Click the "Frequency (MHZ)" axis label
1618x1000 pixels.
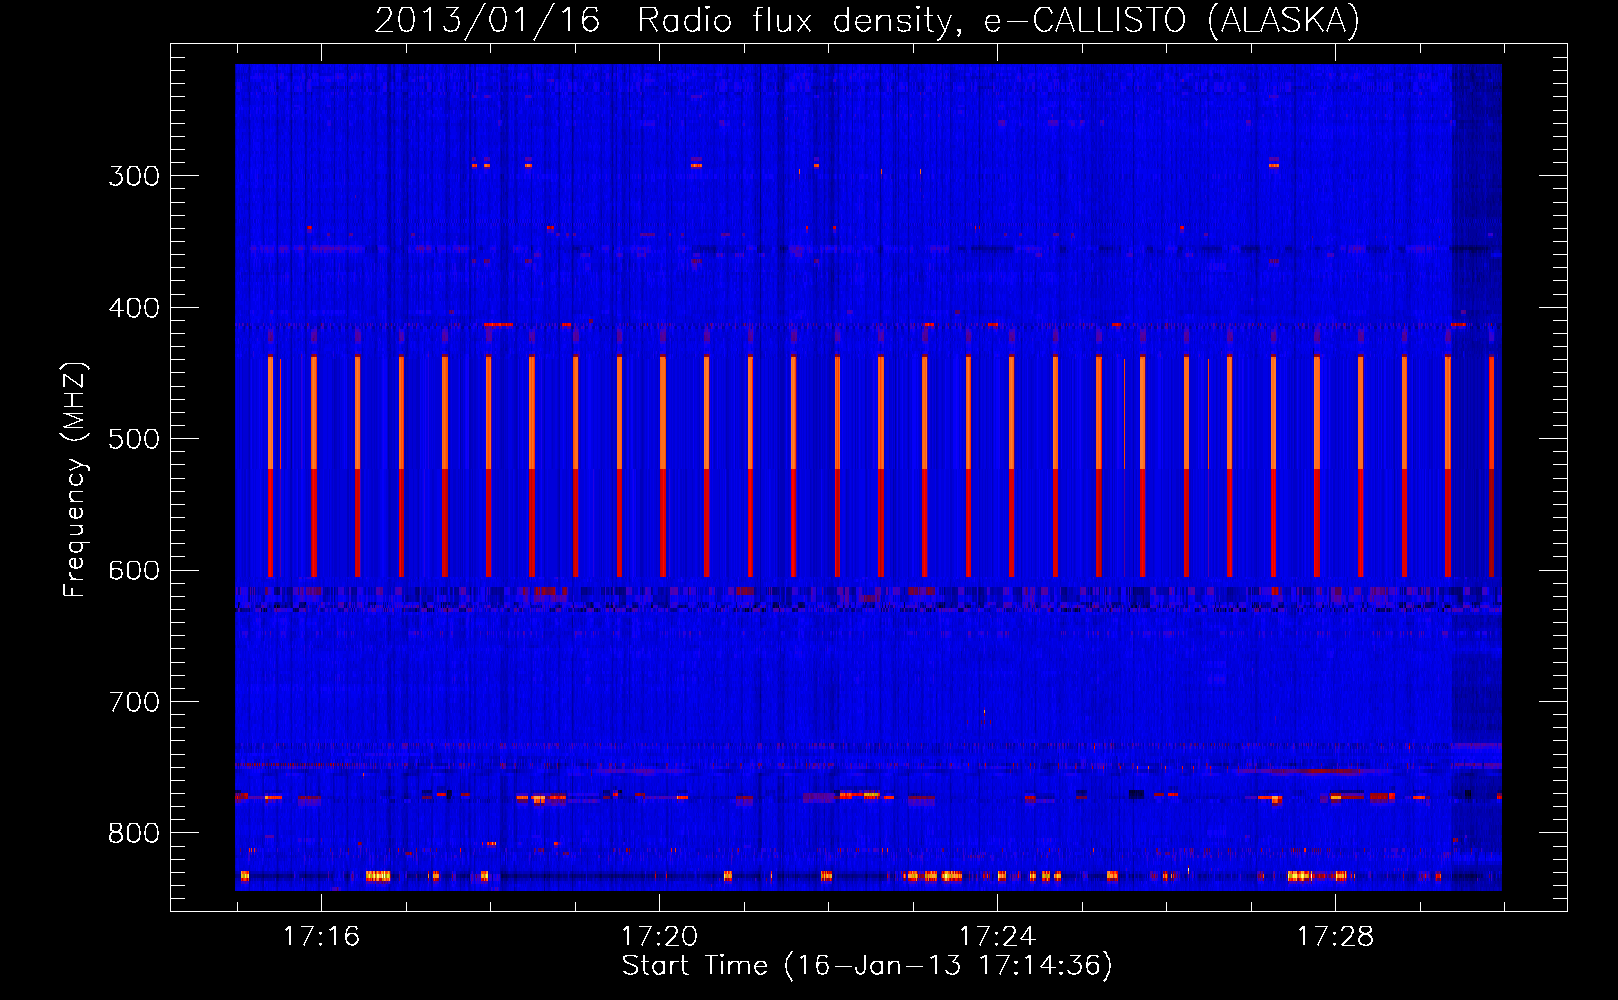click(75, 479)
